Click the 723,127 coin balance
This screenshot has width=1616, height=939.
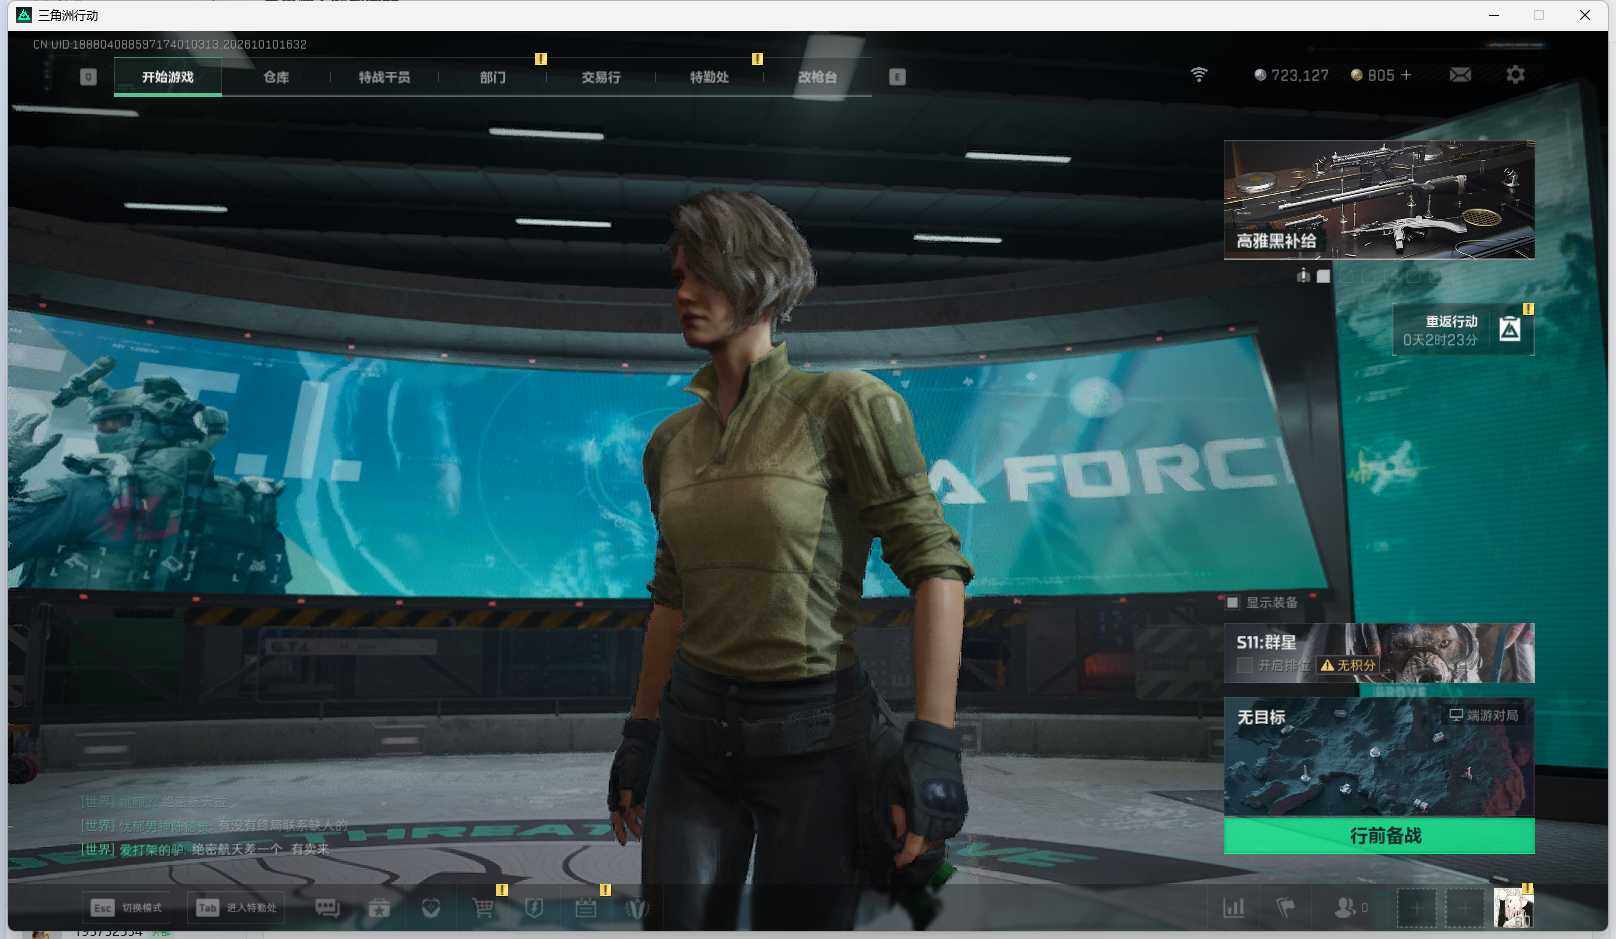tap(1291, 75)
